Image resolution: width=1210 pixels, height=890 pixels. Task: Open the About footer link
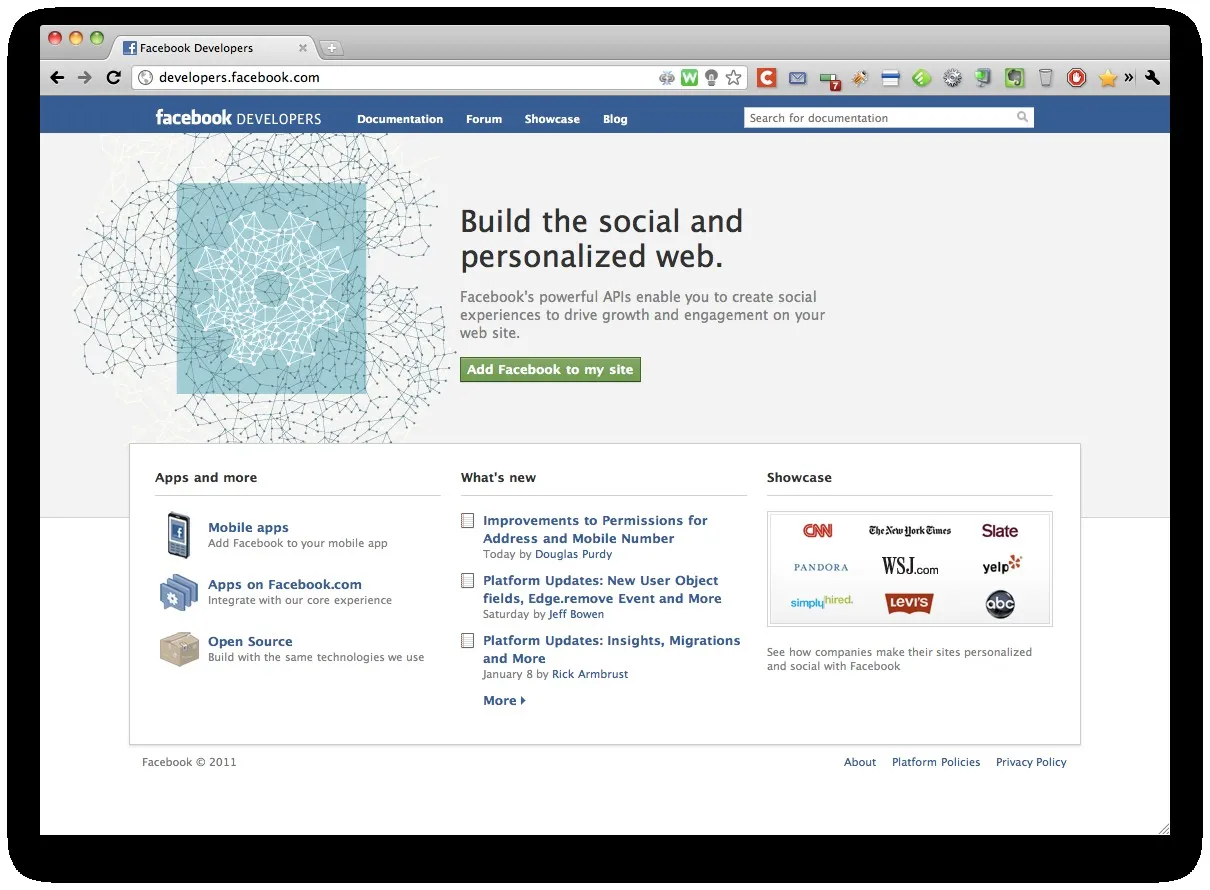point(860,762)
